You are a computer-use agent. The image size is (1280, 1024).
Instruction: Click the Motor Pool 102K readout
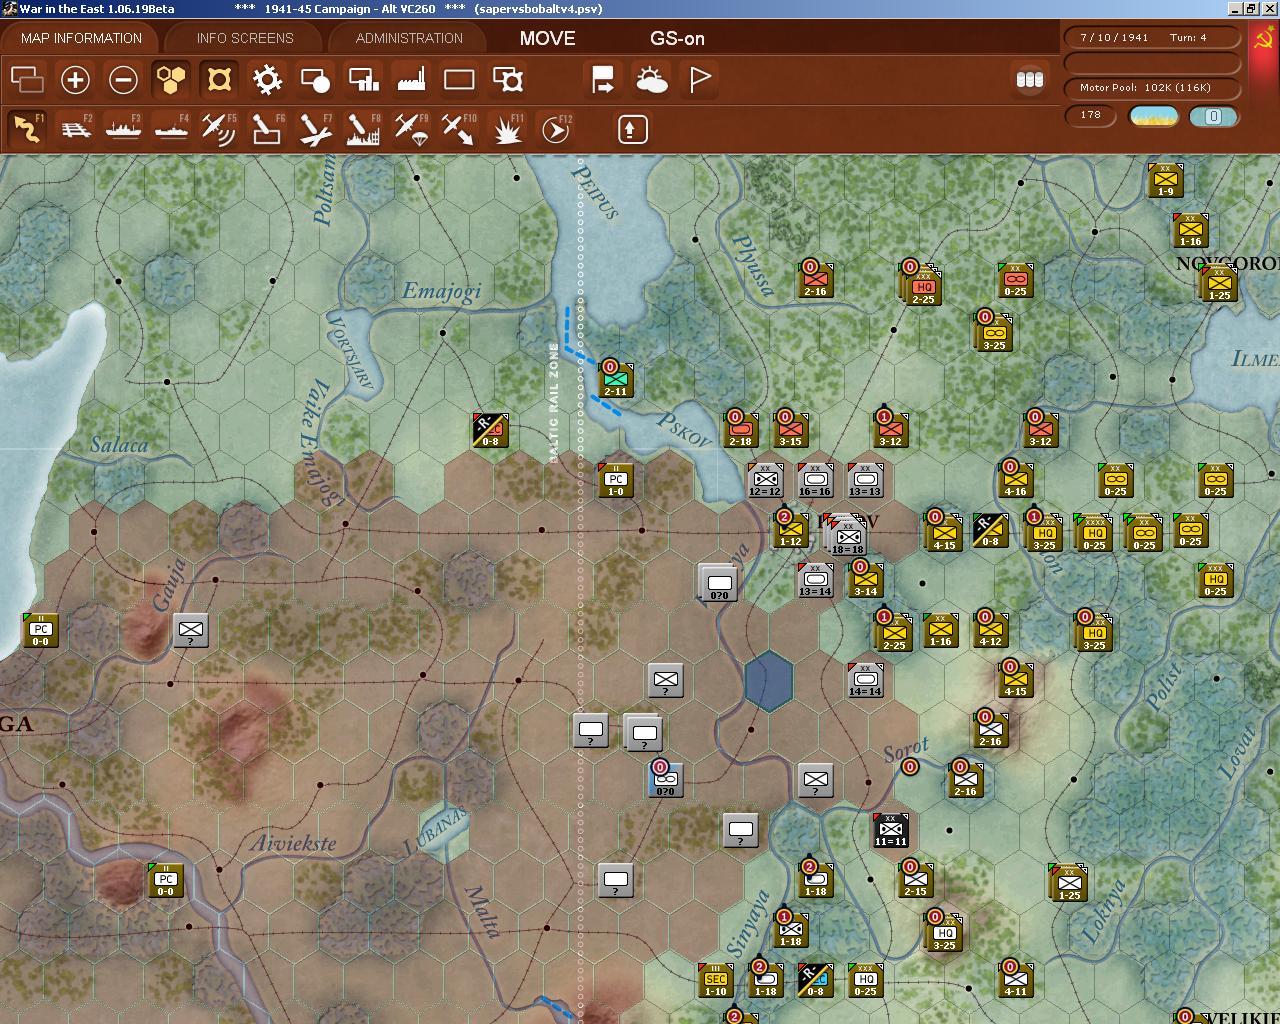pos(1152,88)
